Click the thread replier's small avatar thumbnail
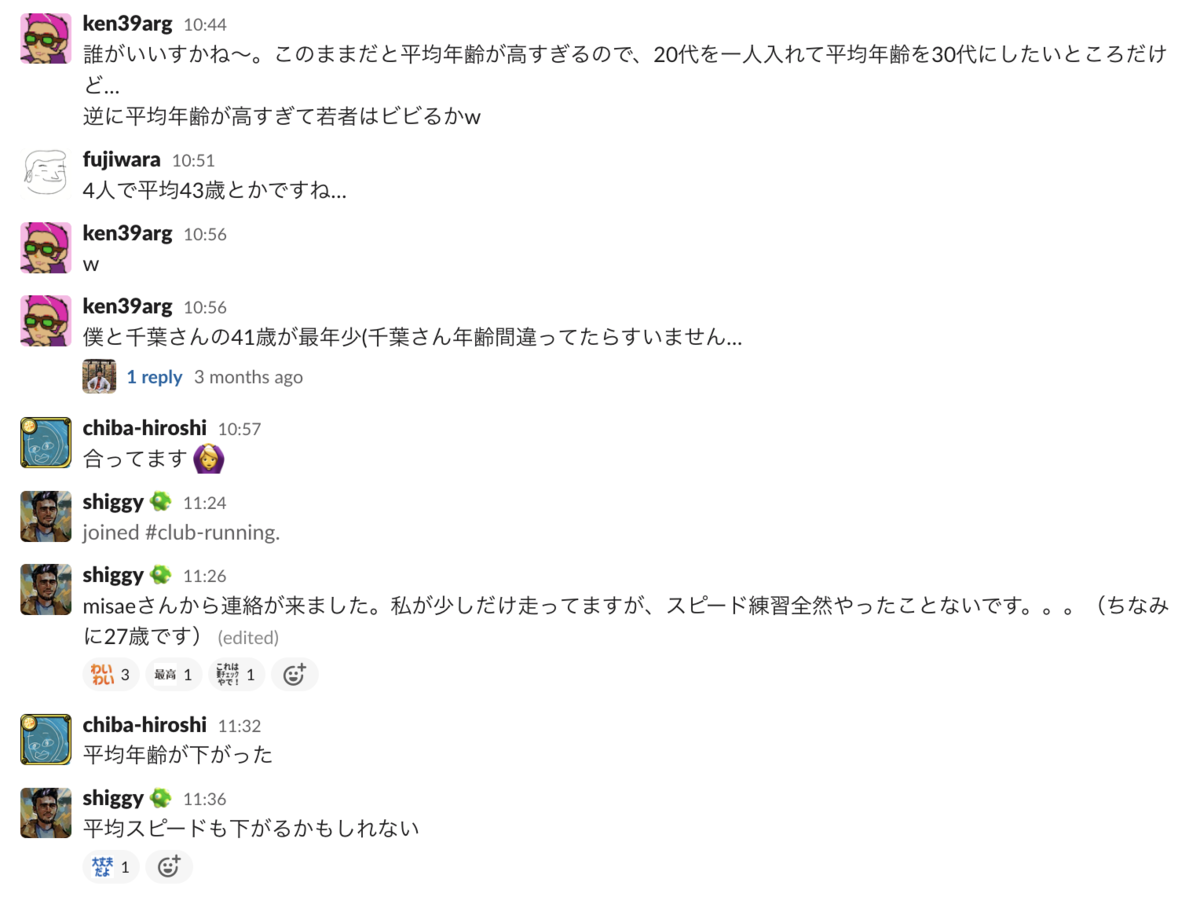The image size is (1200, 897). pos(99,377)
